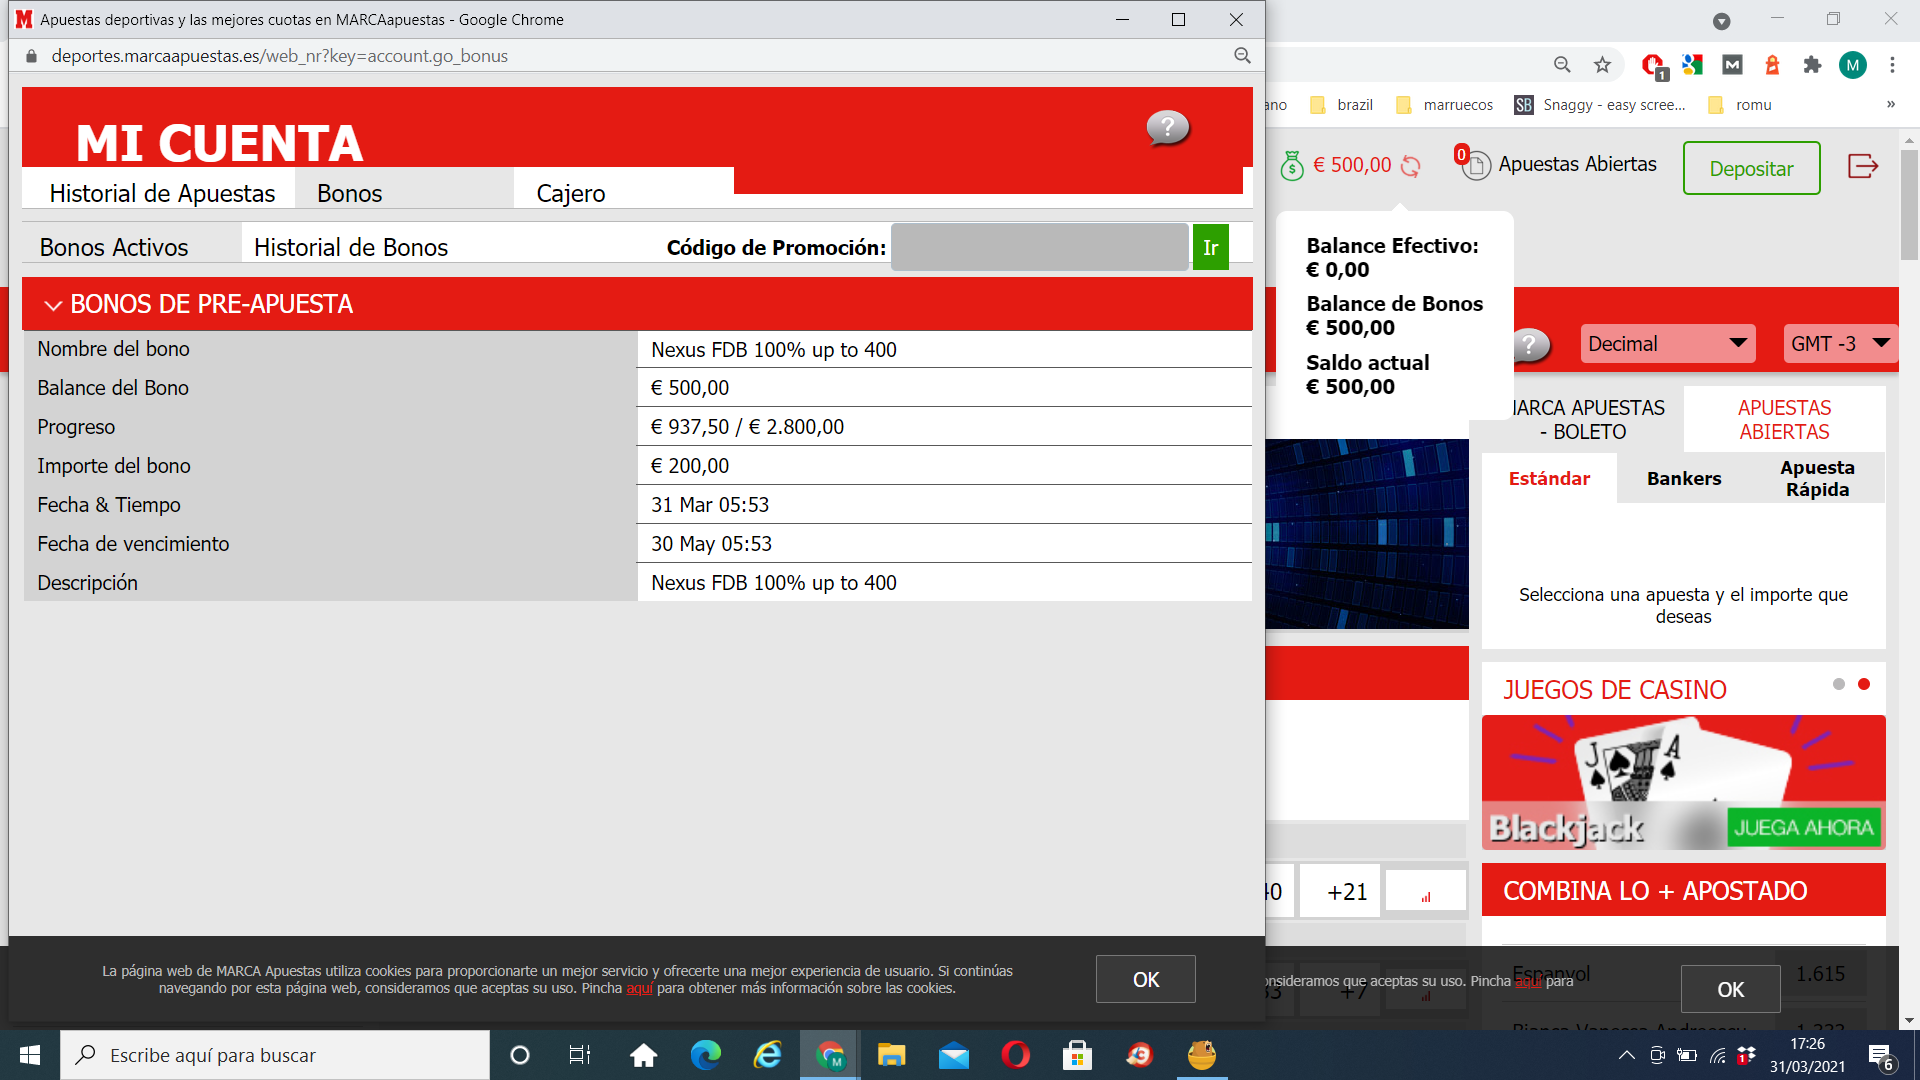Click the Windows Start button
The height and width of the screenshot is (1080, 1920).
click(x=30, y=1055)
